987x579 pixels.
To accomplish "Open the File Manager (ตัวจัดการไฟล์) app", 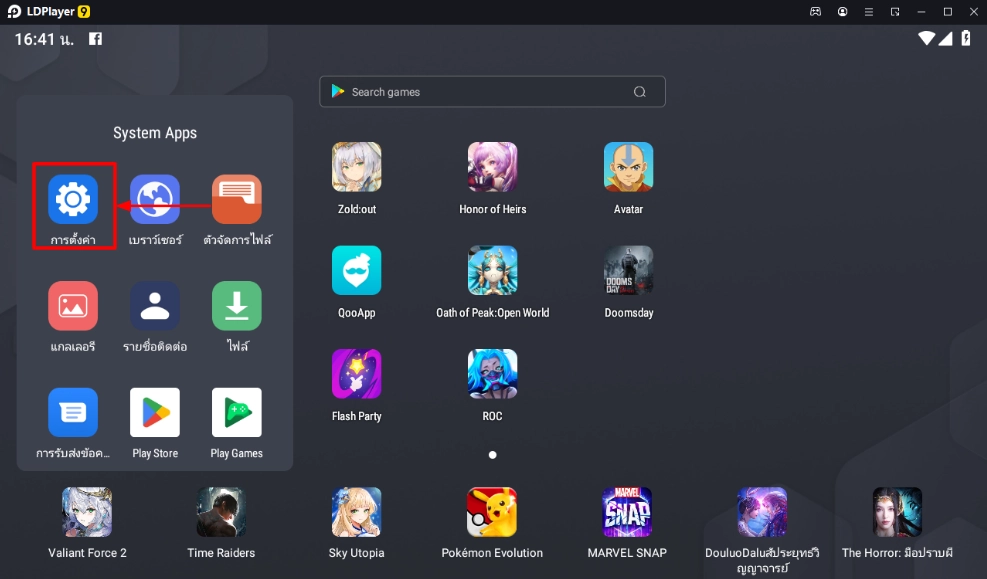I will [237, 200].
